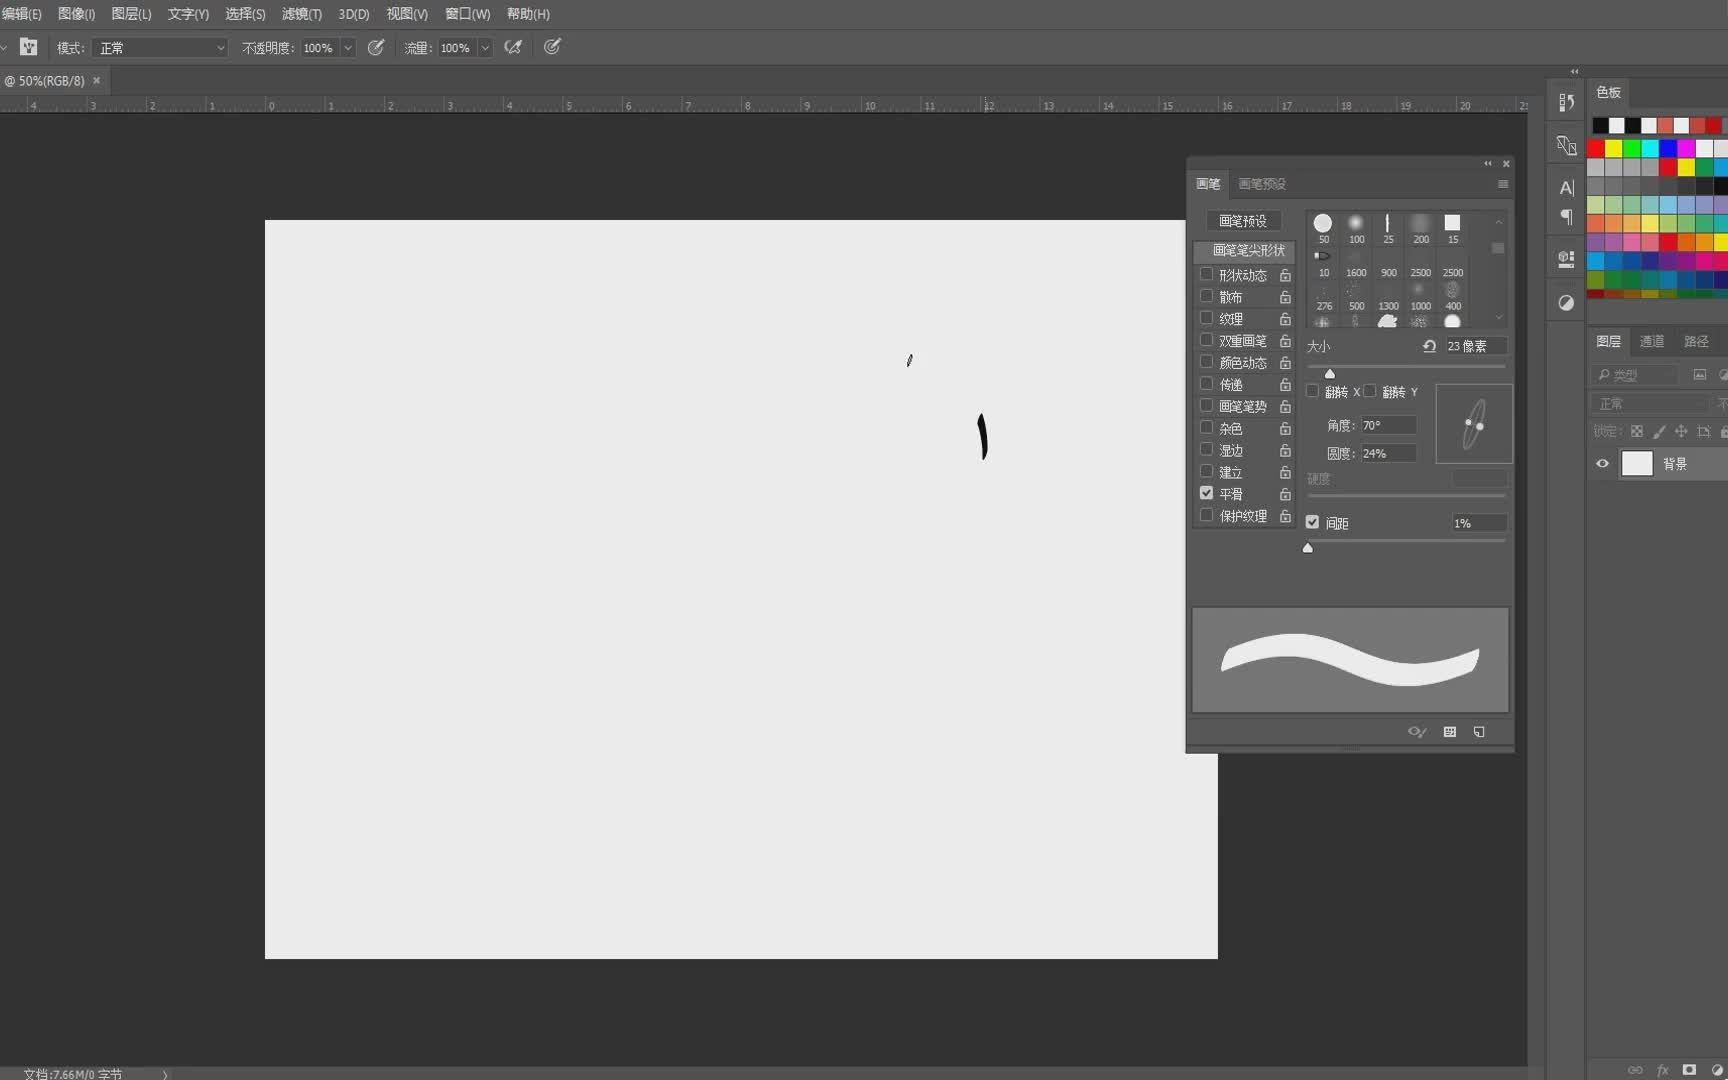Open the Adjustments panel icon in dock
Image resolution: width=1728 pixels, height=1080 pixels.
[1566, 303]
